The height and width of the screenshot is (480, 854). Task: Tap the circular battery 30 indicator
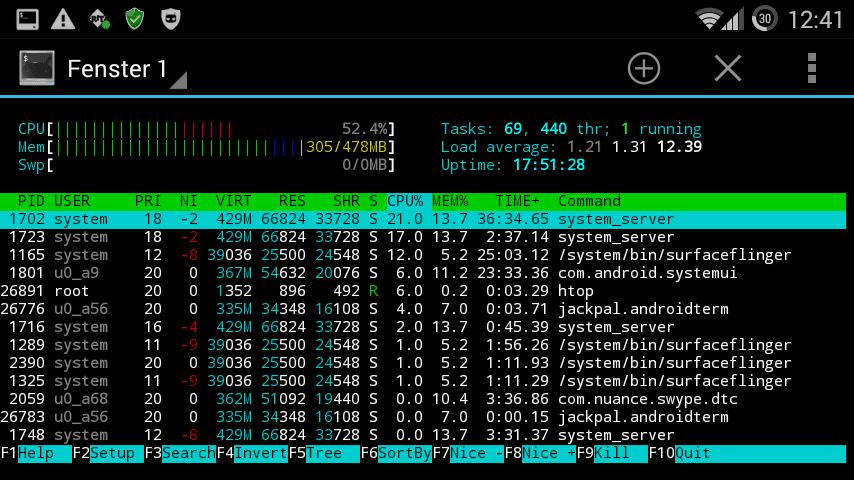[x=764, y=20]
